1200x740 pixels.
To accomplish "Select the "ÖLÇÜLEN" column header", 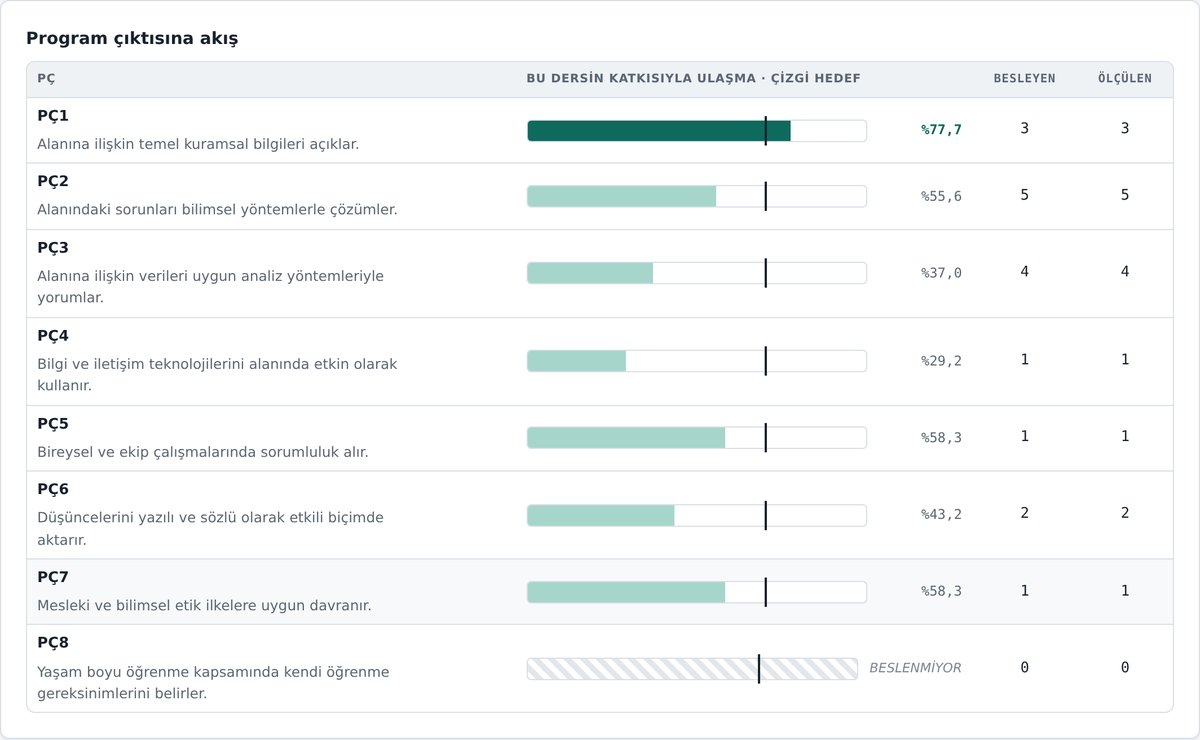I will 1125,79.
